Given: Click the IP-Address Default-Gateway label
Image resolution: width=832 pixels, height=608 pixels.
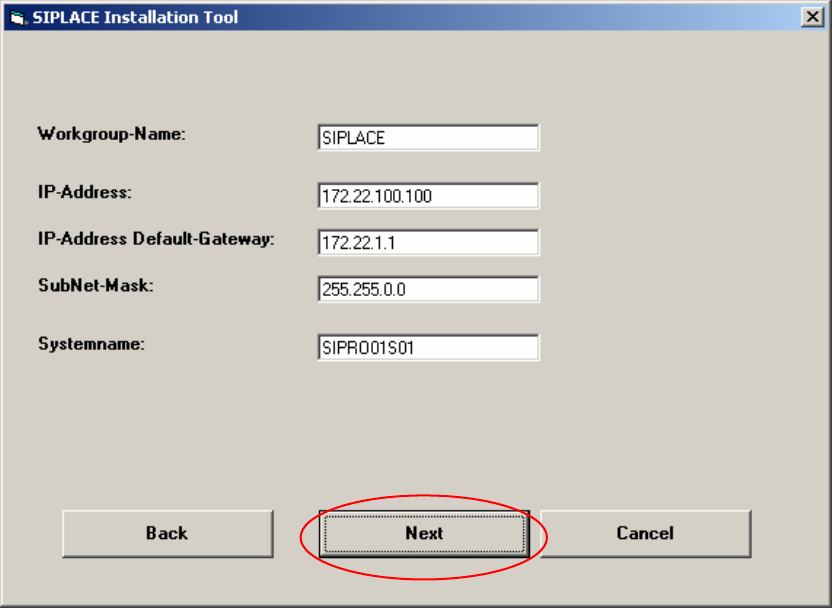Looking at the screenshot, I should pyautogui.click(x=156, y=239).
